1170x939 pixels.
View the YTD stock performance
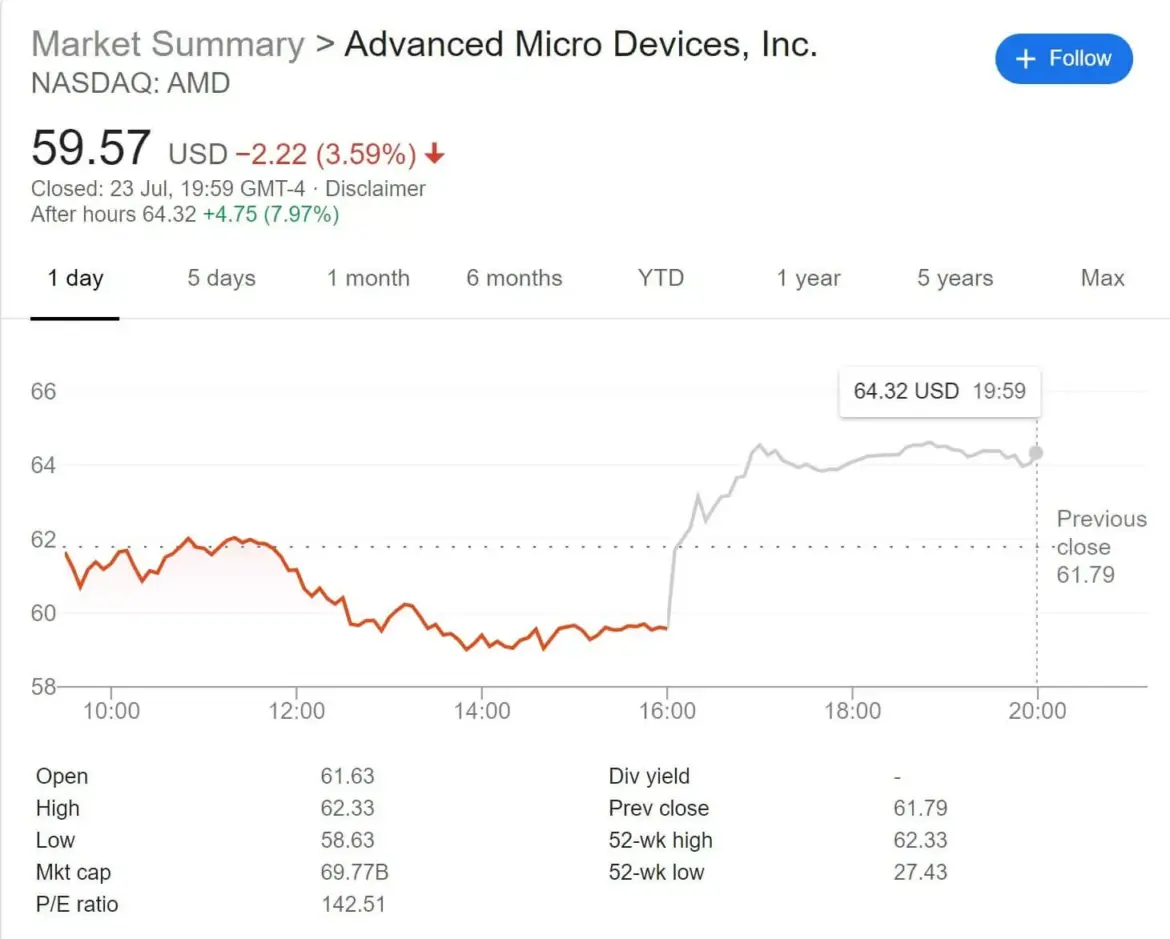[659, 279]
